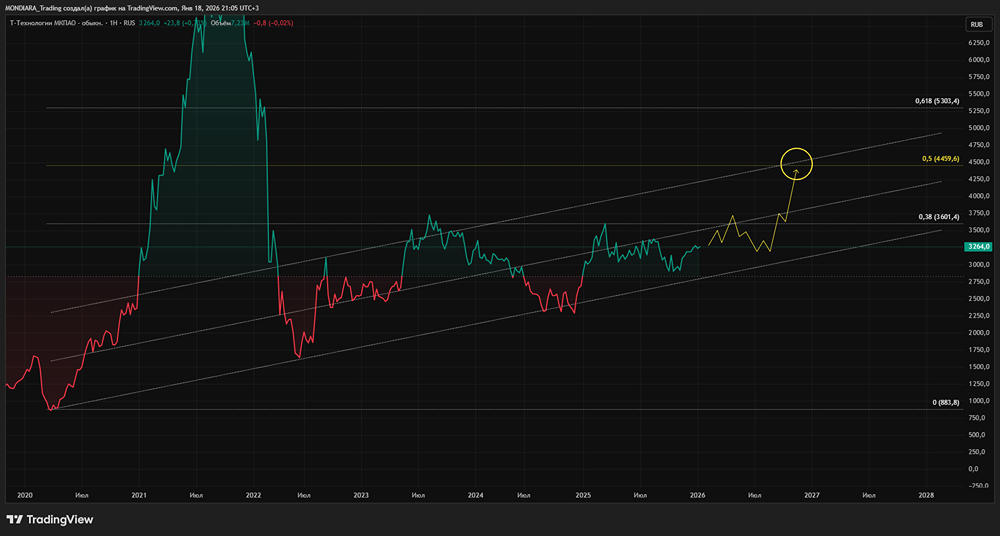Click the 2026 label on time axis

click(697, 494)
